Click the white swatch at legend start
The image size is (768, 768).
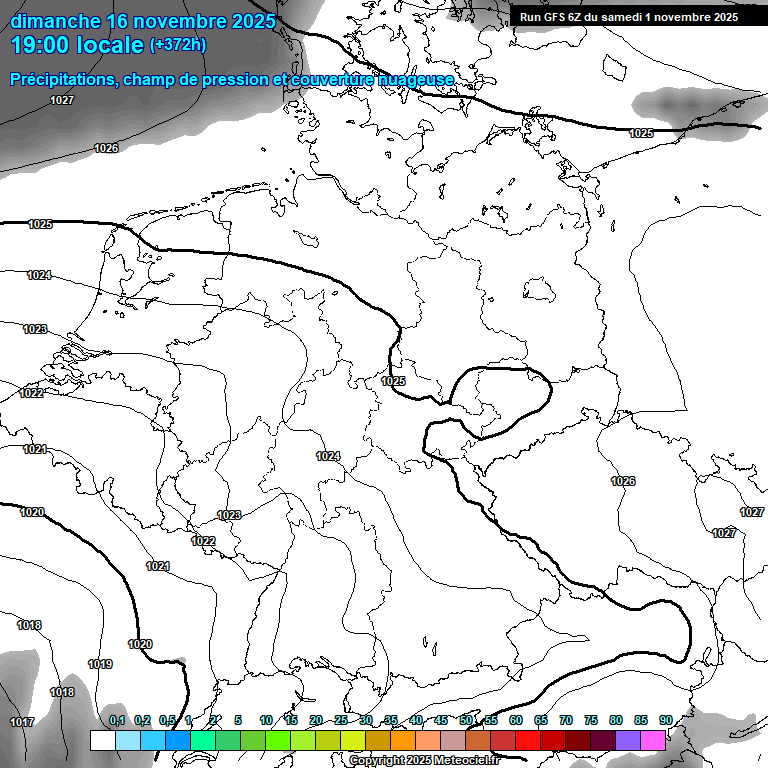(x=102, y=740)
